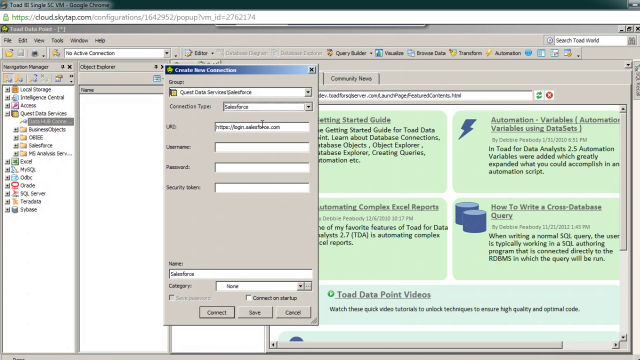Click the open folder icon in main toolbar

coord(9,53)
